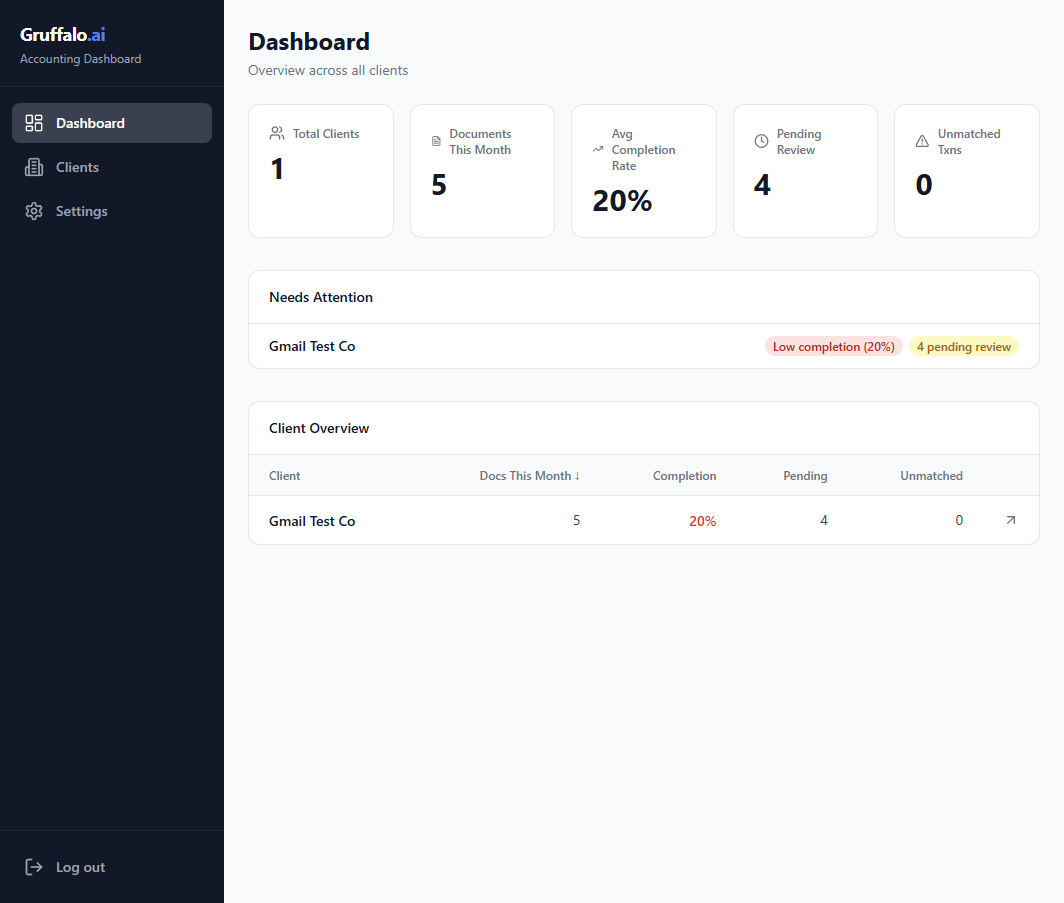
Task: Click the Clients building icon in sidebar
Action: point(34,167)
